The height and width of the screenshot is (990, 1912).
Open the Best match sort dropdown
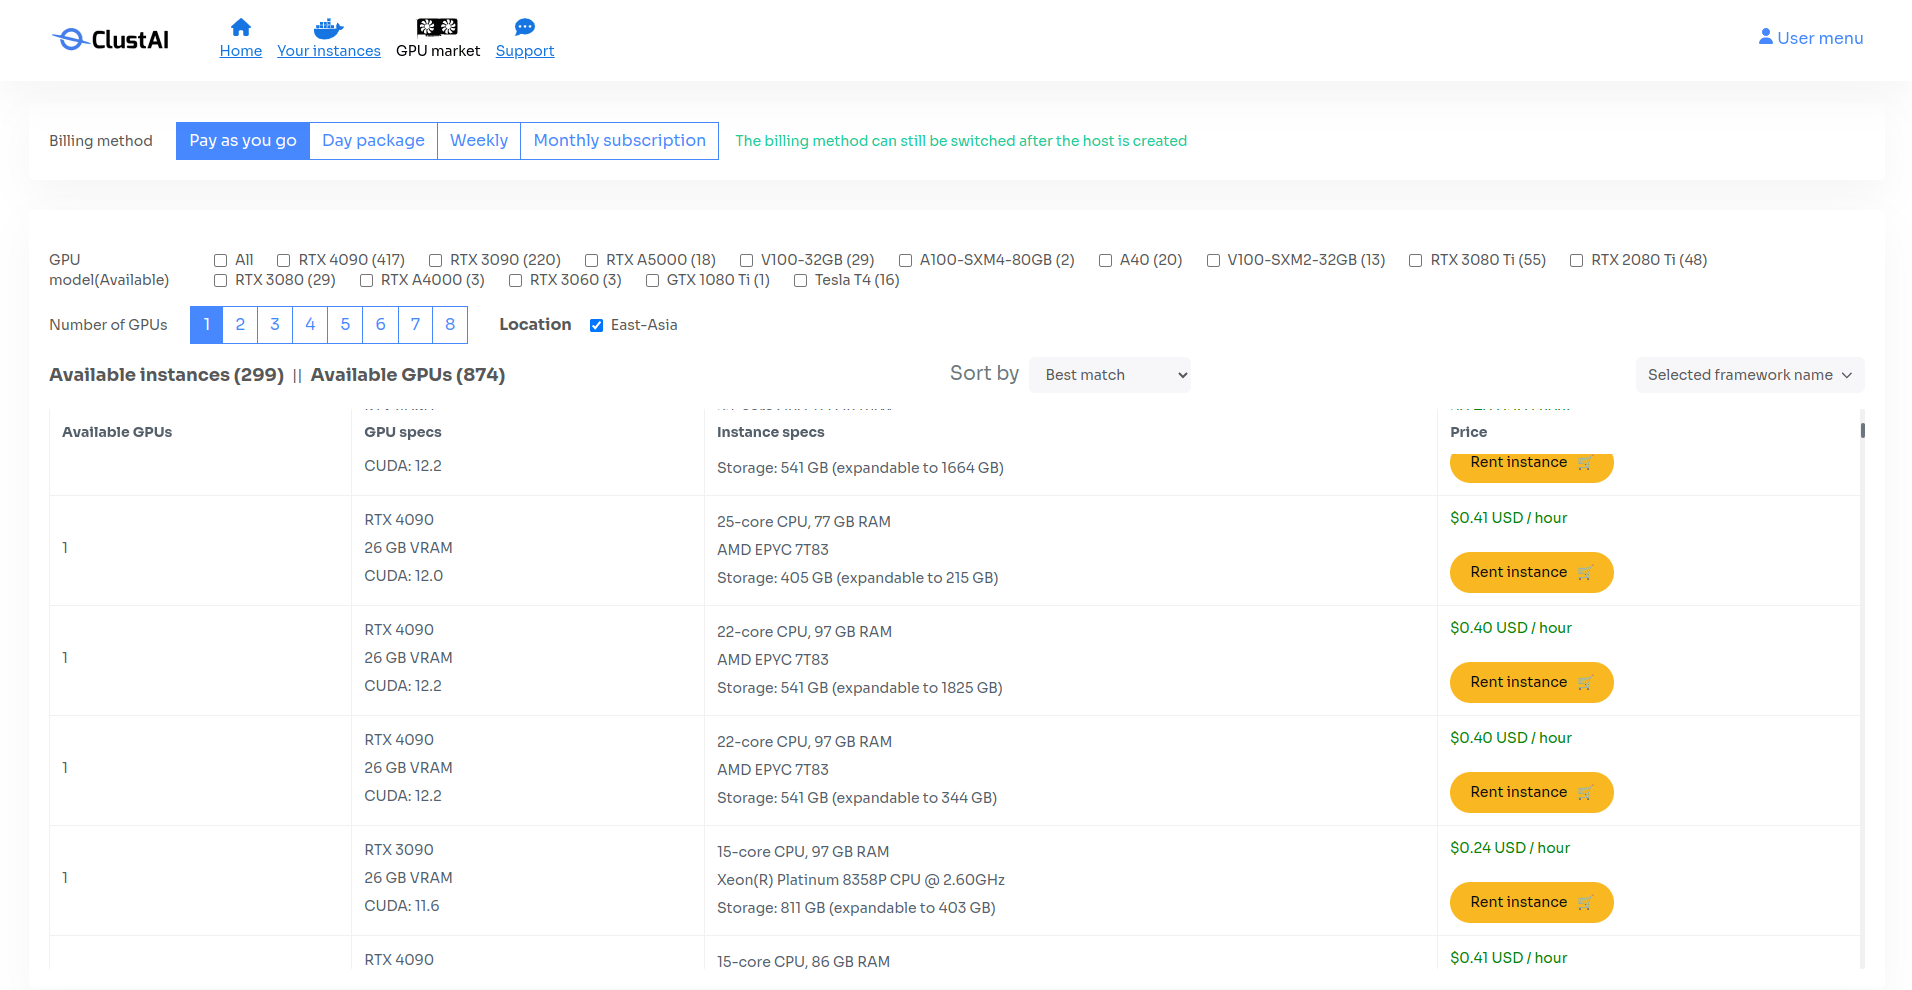tap(1109, 374)
